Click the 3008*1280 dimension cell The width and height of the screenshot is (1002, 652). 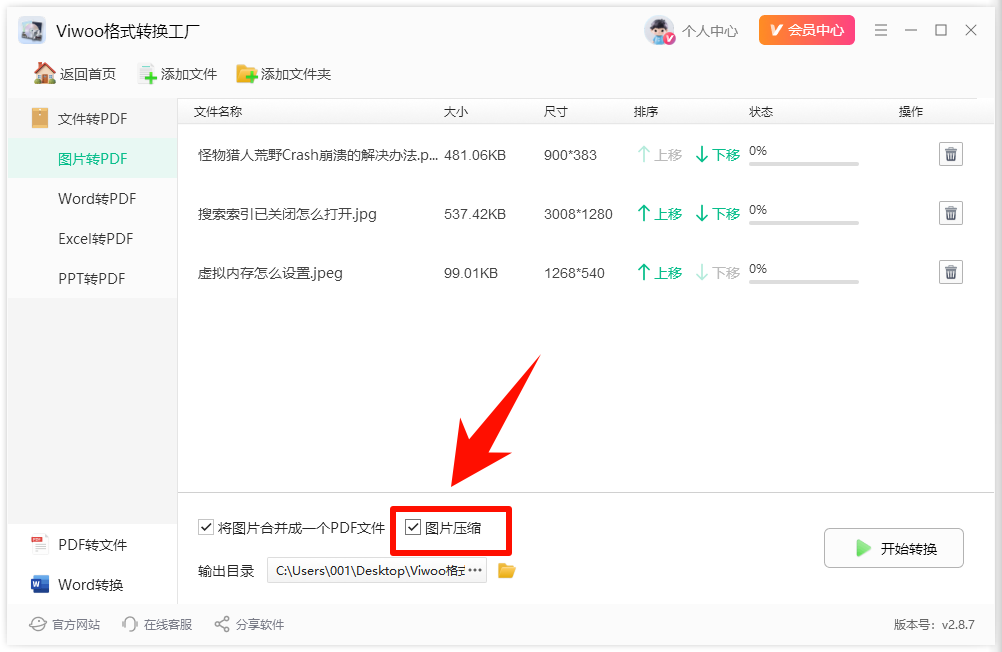point(578,214)
